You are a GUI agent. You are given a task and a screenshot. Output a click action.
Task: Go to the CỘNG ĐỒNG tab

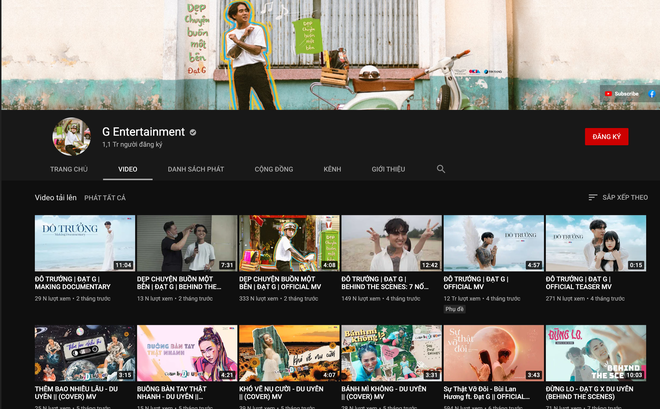click(x=274, y=169)
